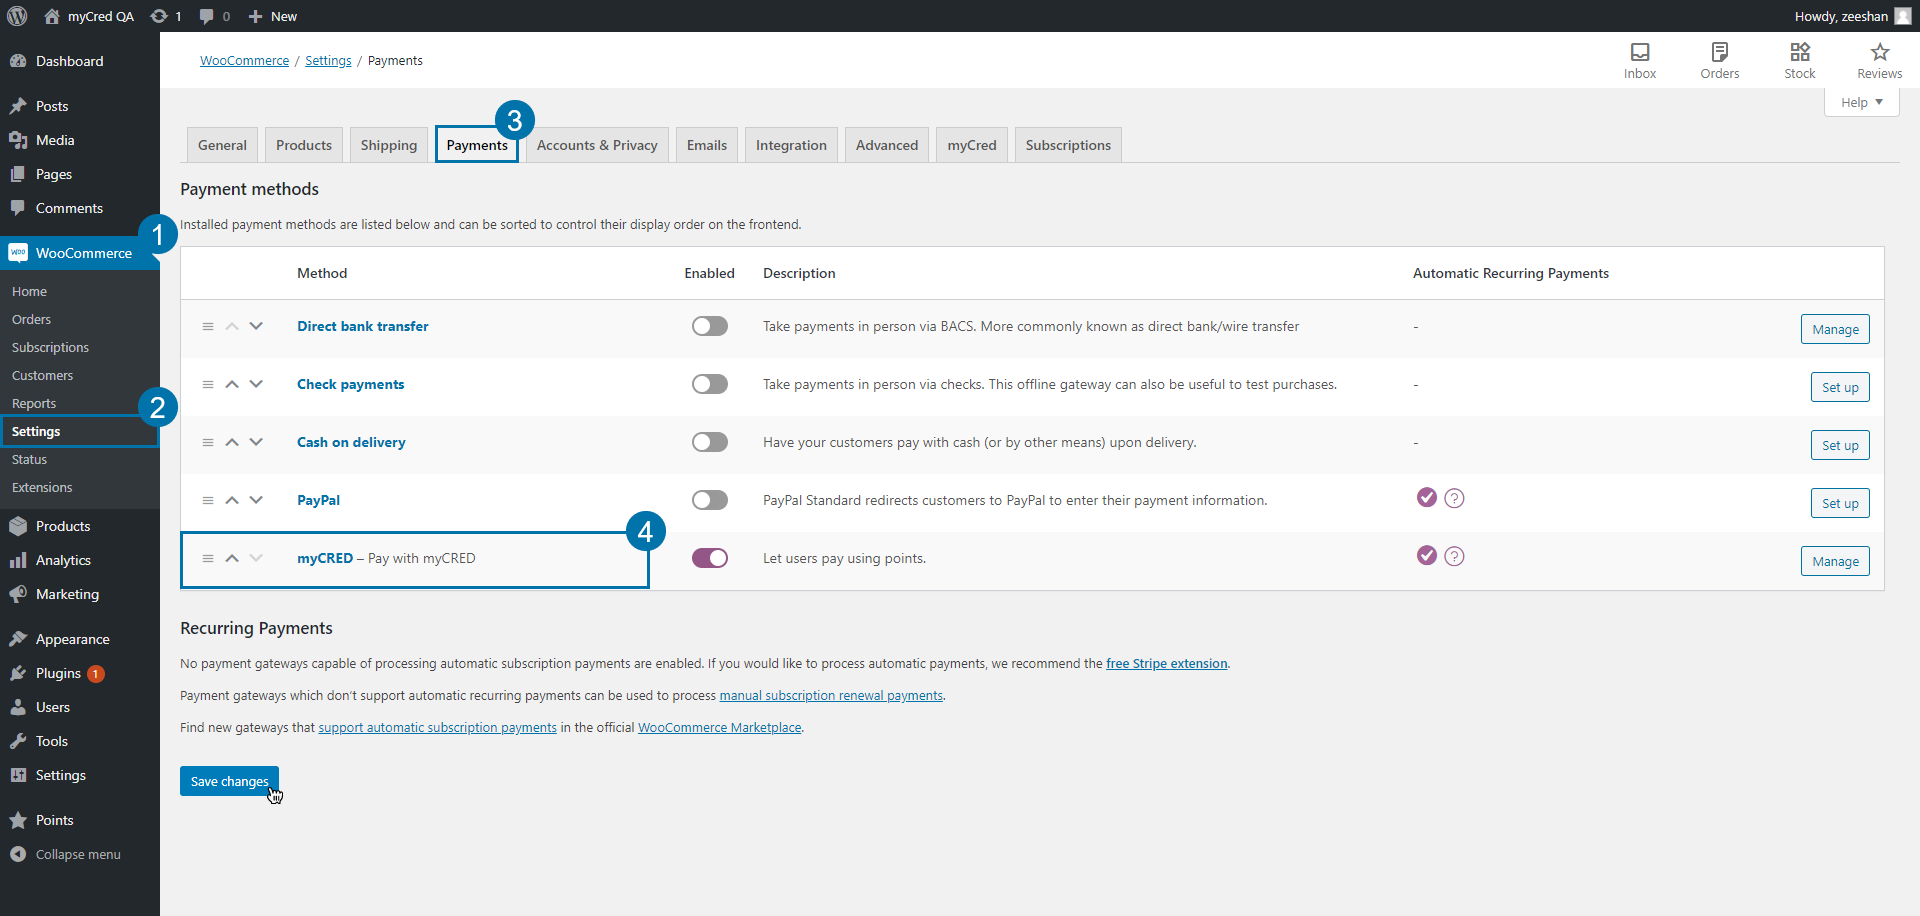Open the Emails tab
The height and width of the screenshot is (916, 1920).
707,145
